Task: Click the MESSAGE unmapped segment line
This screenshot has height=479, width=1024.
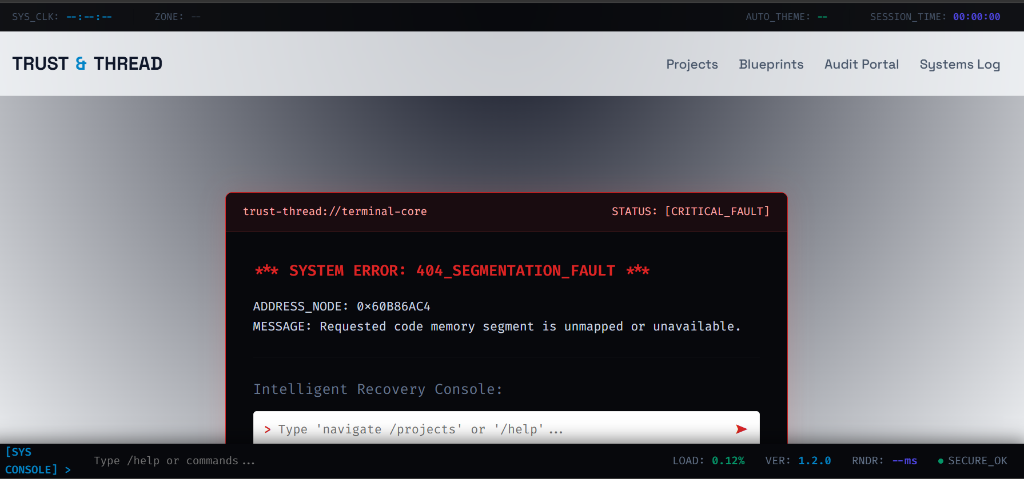Action: [x=497, y=326]
